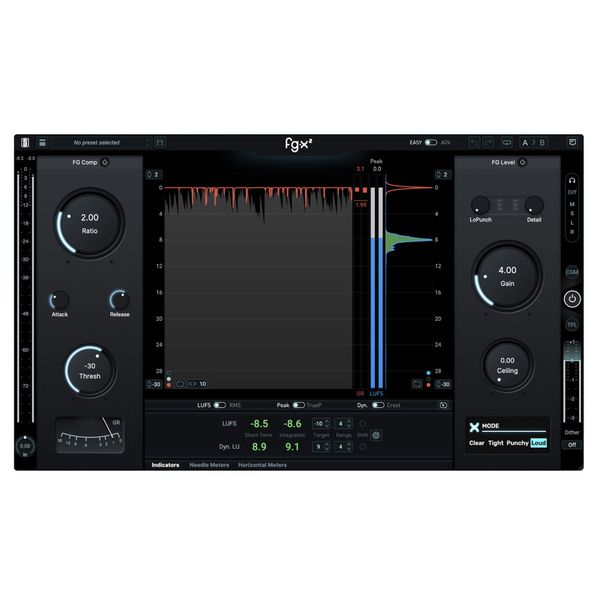Open the Indicators tab
600x600 pixels.
[x=165, y=465]
